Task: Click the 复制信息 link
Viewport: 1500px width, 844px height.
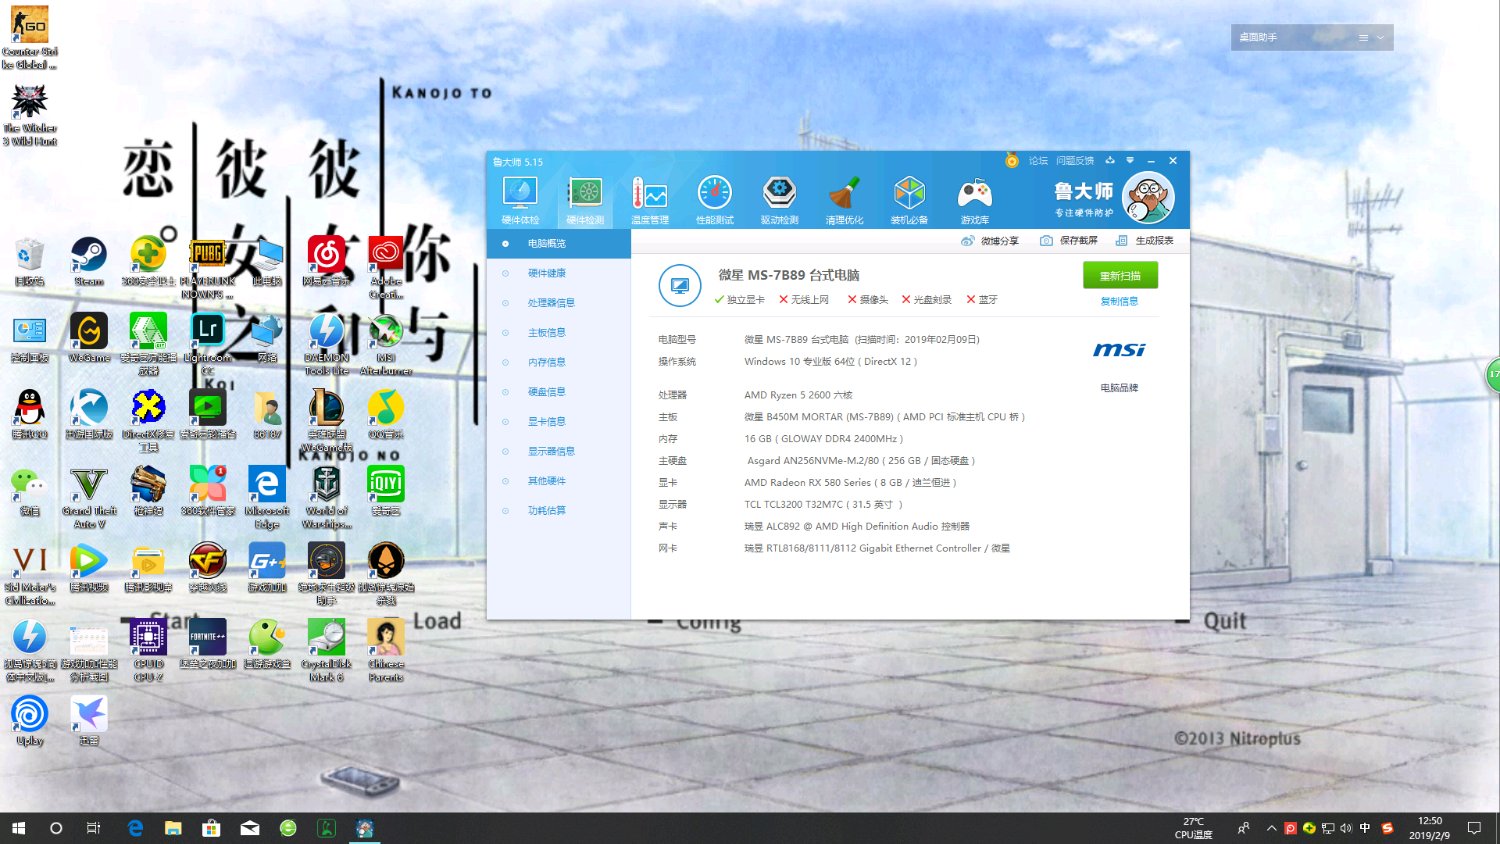Action: coord(1119,301)
